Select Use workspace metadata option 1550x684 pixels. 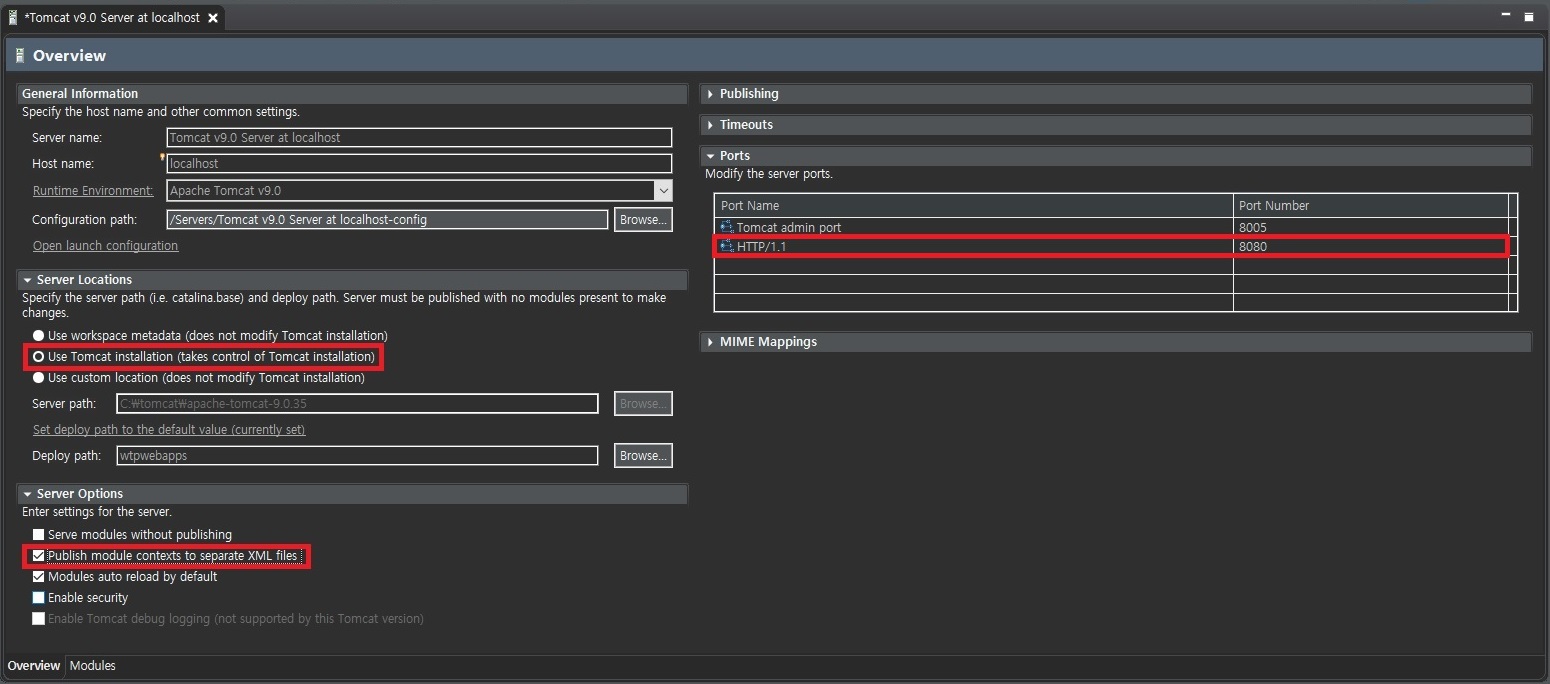pyautogui.click(x=39, y=336)
